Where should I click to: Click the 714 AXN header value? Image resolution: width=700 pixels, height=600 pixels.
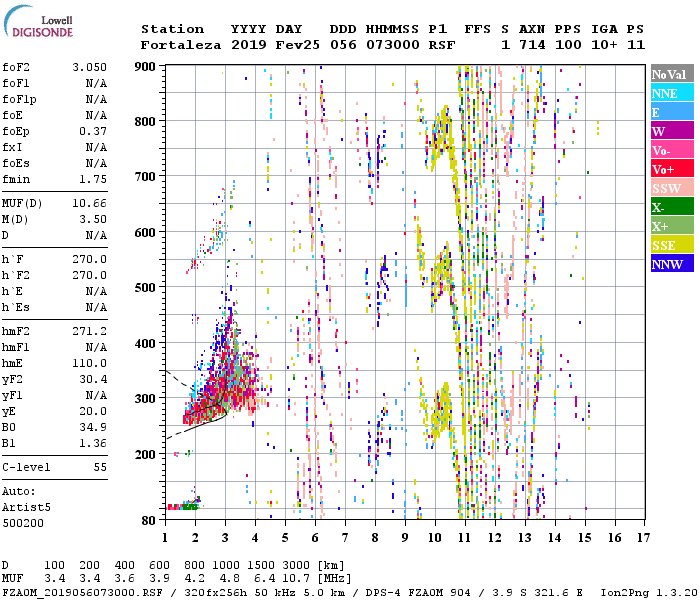(x=532, y=45)
